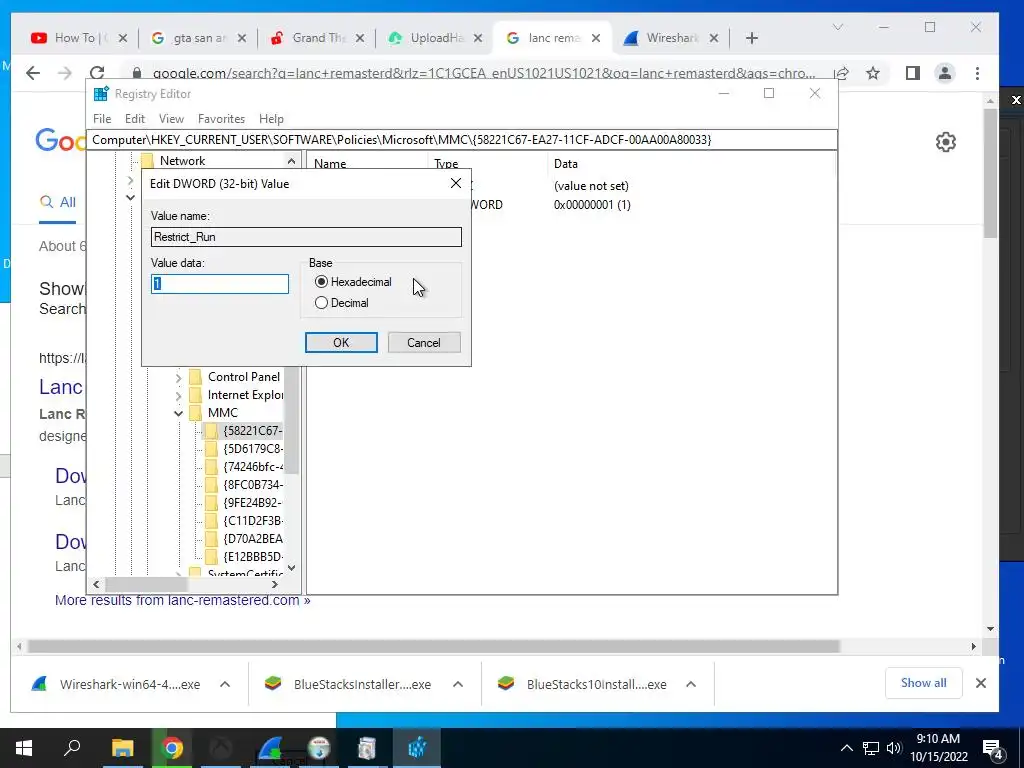Select the Control Panel registry key
The image size is (1024, 768).
point(244,377)
